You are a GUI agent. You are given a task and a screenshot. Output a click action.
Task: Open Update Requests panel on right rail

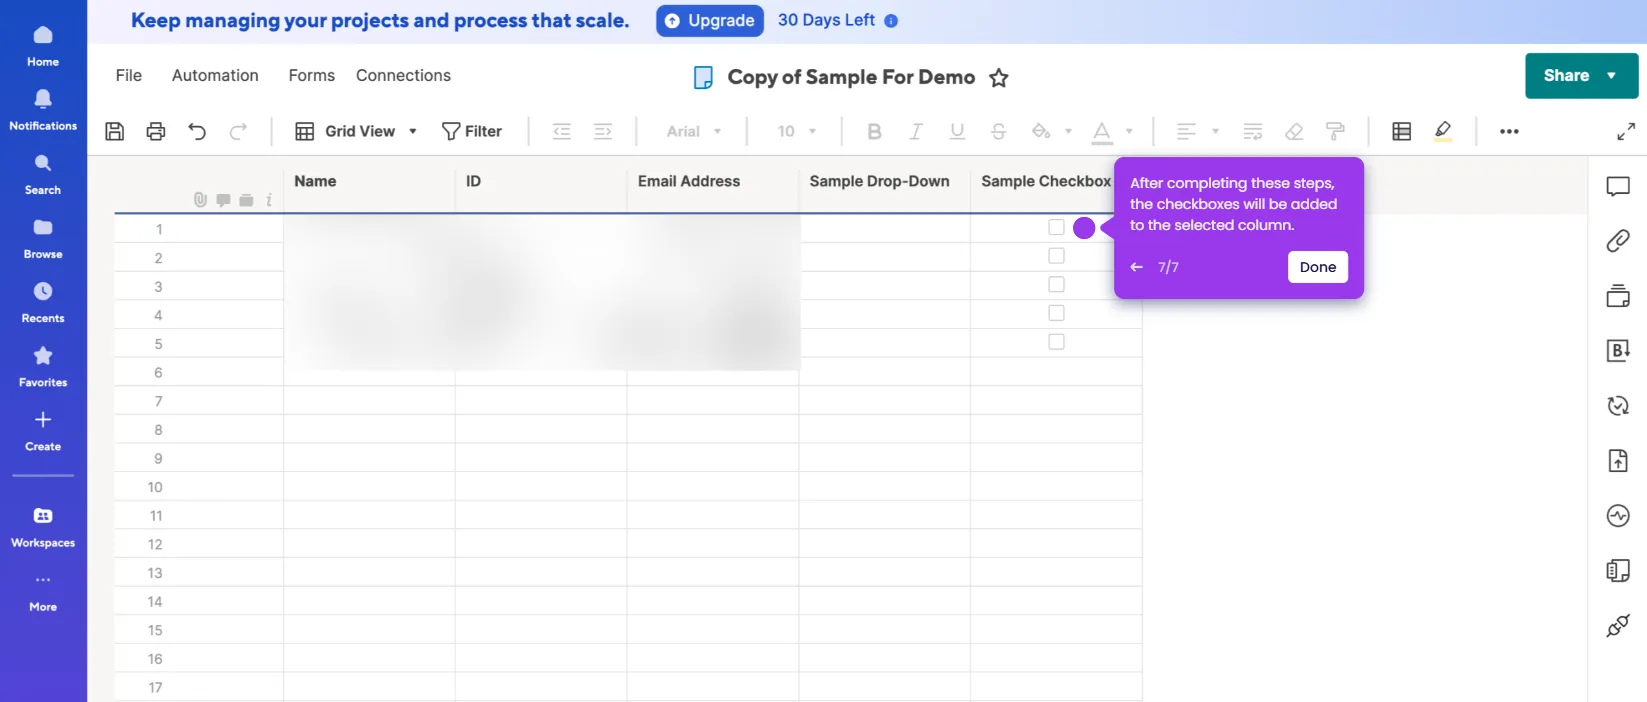1618,406
